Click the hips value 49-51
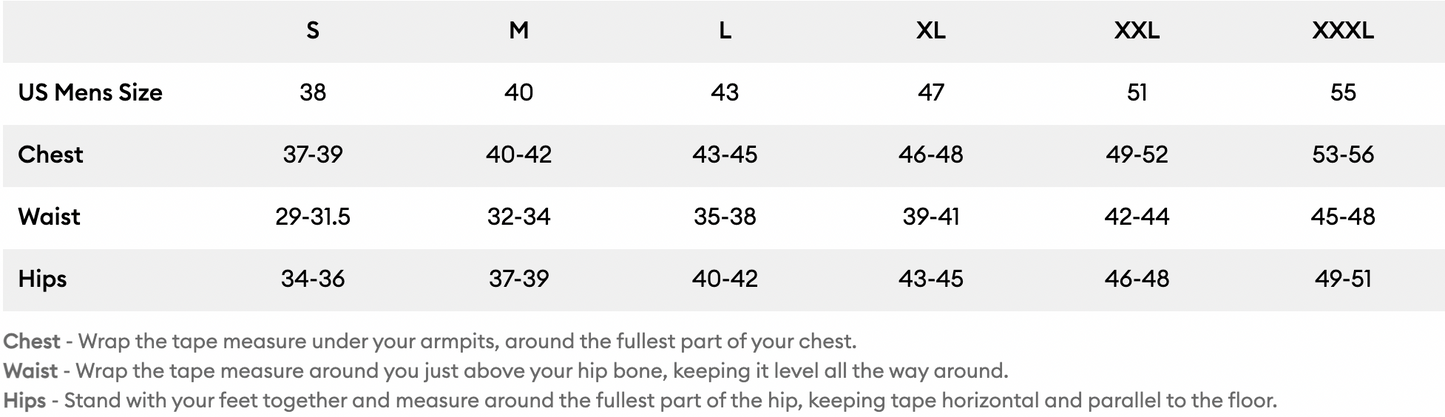1445x417 pixels. click(1343, 279)
